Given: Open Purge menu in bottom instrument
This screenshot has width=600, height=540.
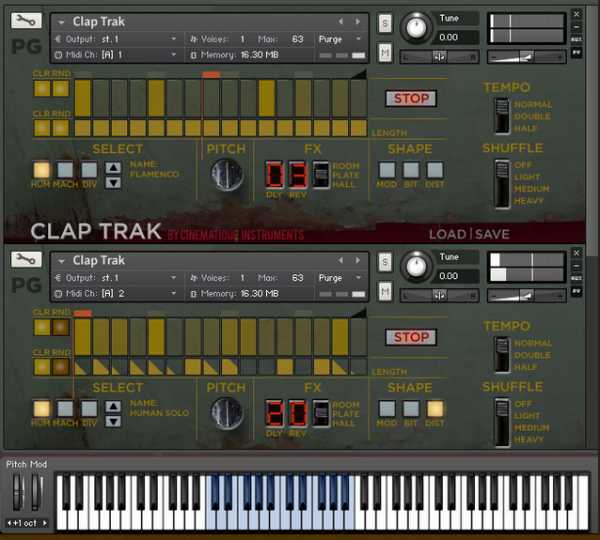Looking at the screenshot, I should [x=340, y=278].
